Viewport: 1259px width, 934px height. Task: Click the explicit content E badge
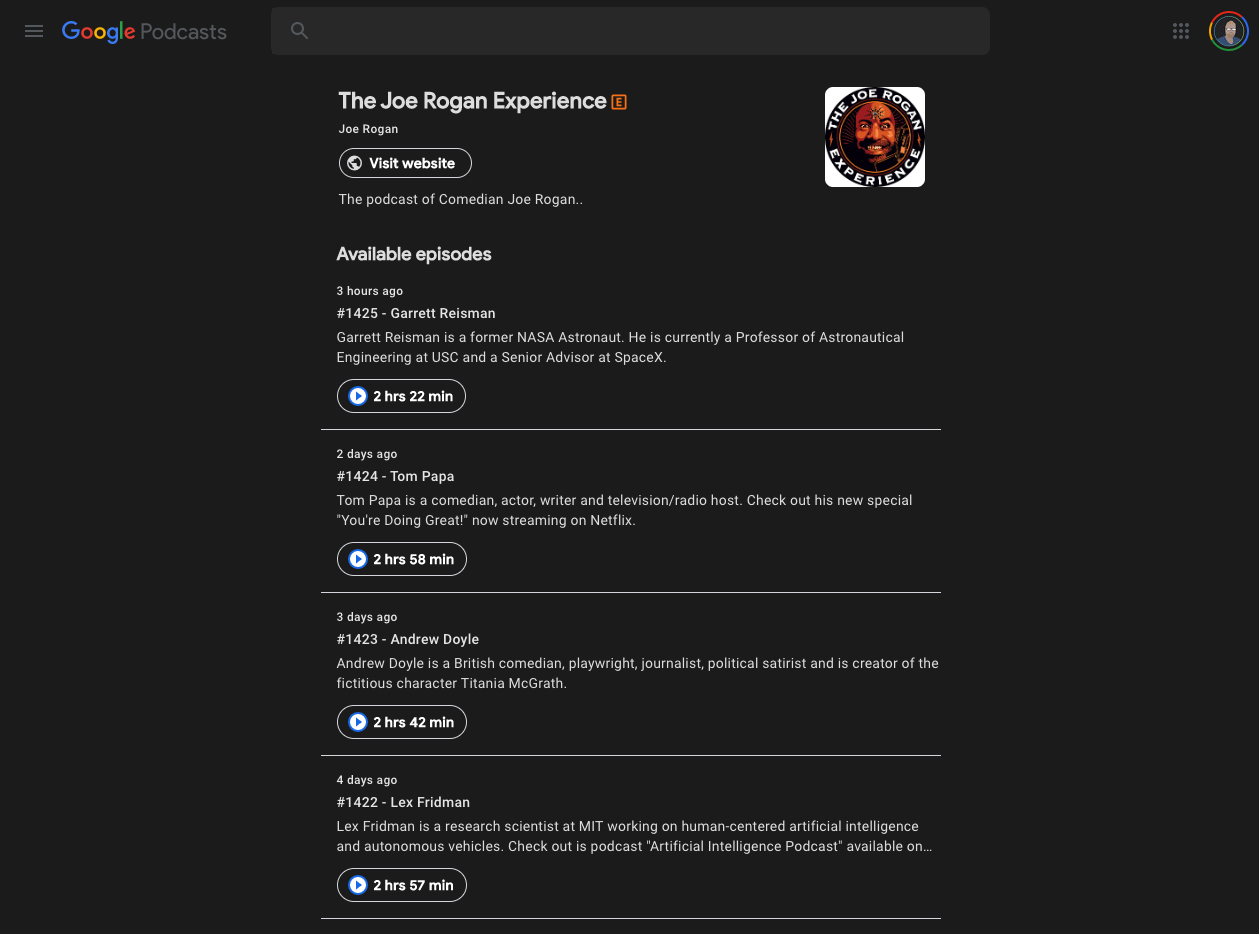(619, 102)
